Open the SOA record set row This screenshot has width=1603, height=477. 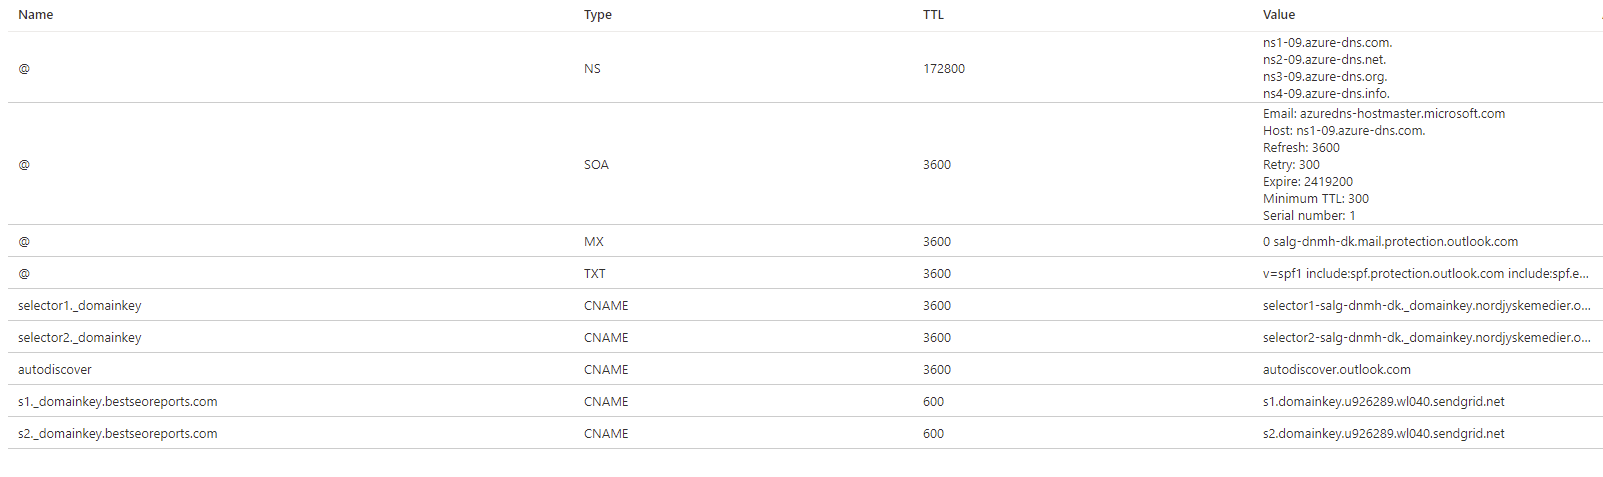coord(24,165)
